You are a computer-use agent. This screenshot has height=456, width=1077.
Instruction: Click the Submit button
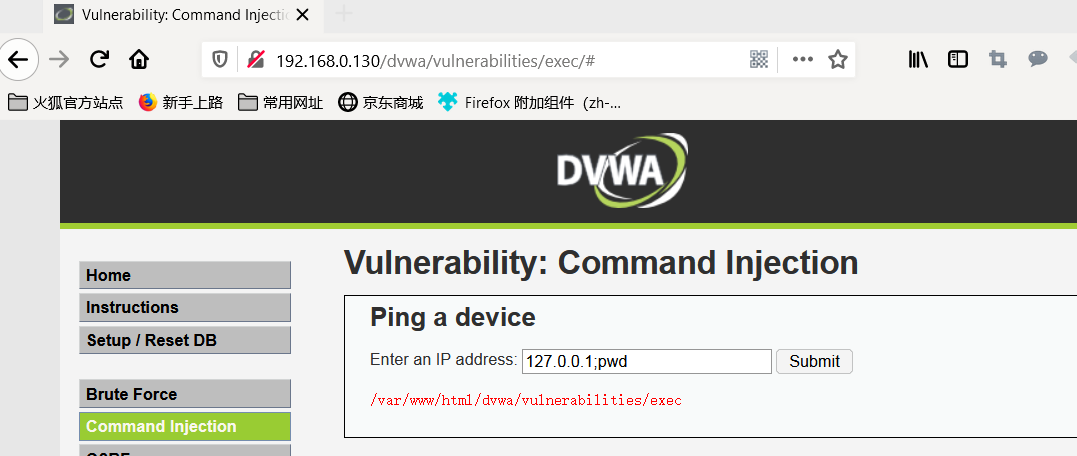(814, 361)
